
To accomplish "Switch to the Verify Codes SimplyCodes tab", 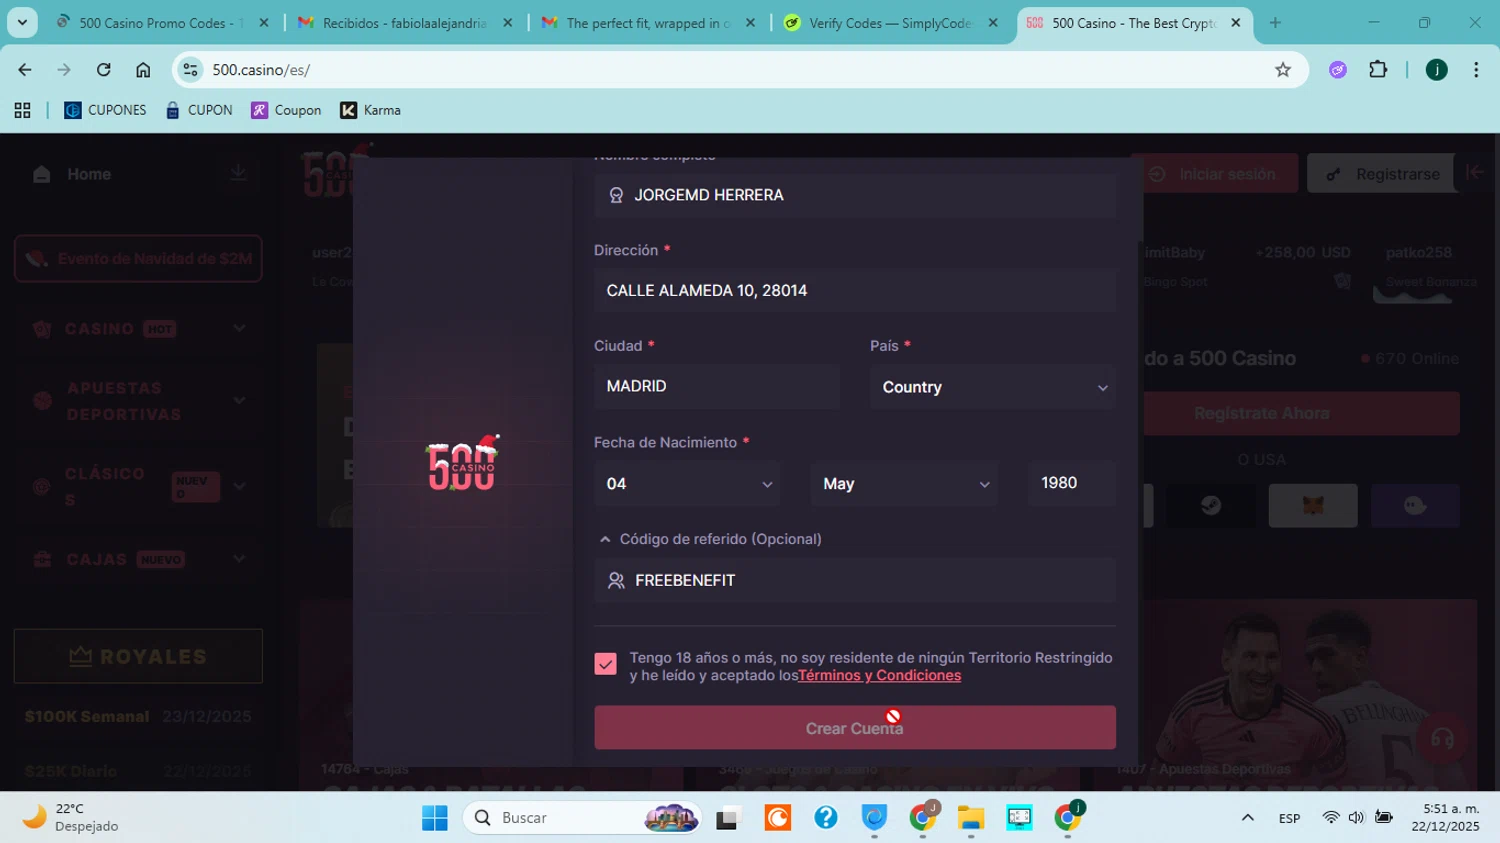I will (890, 23).
